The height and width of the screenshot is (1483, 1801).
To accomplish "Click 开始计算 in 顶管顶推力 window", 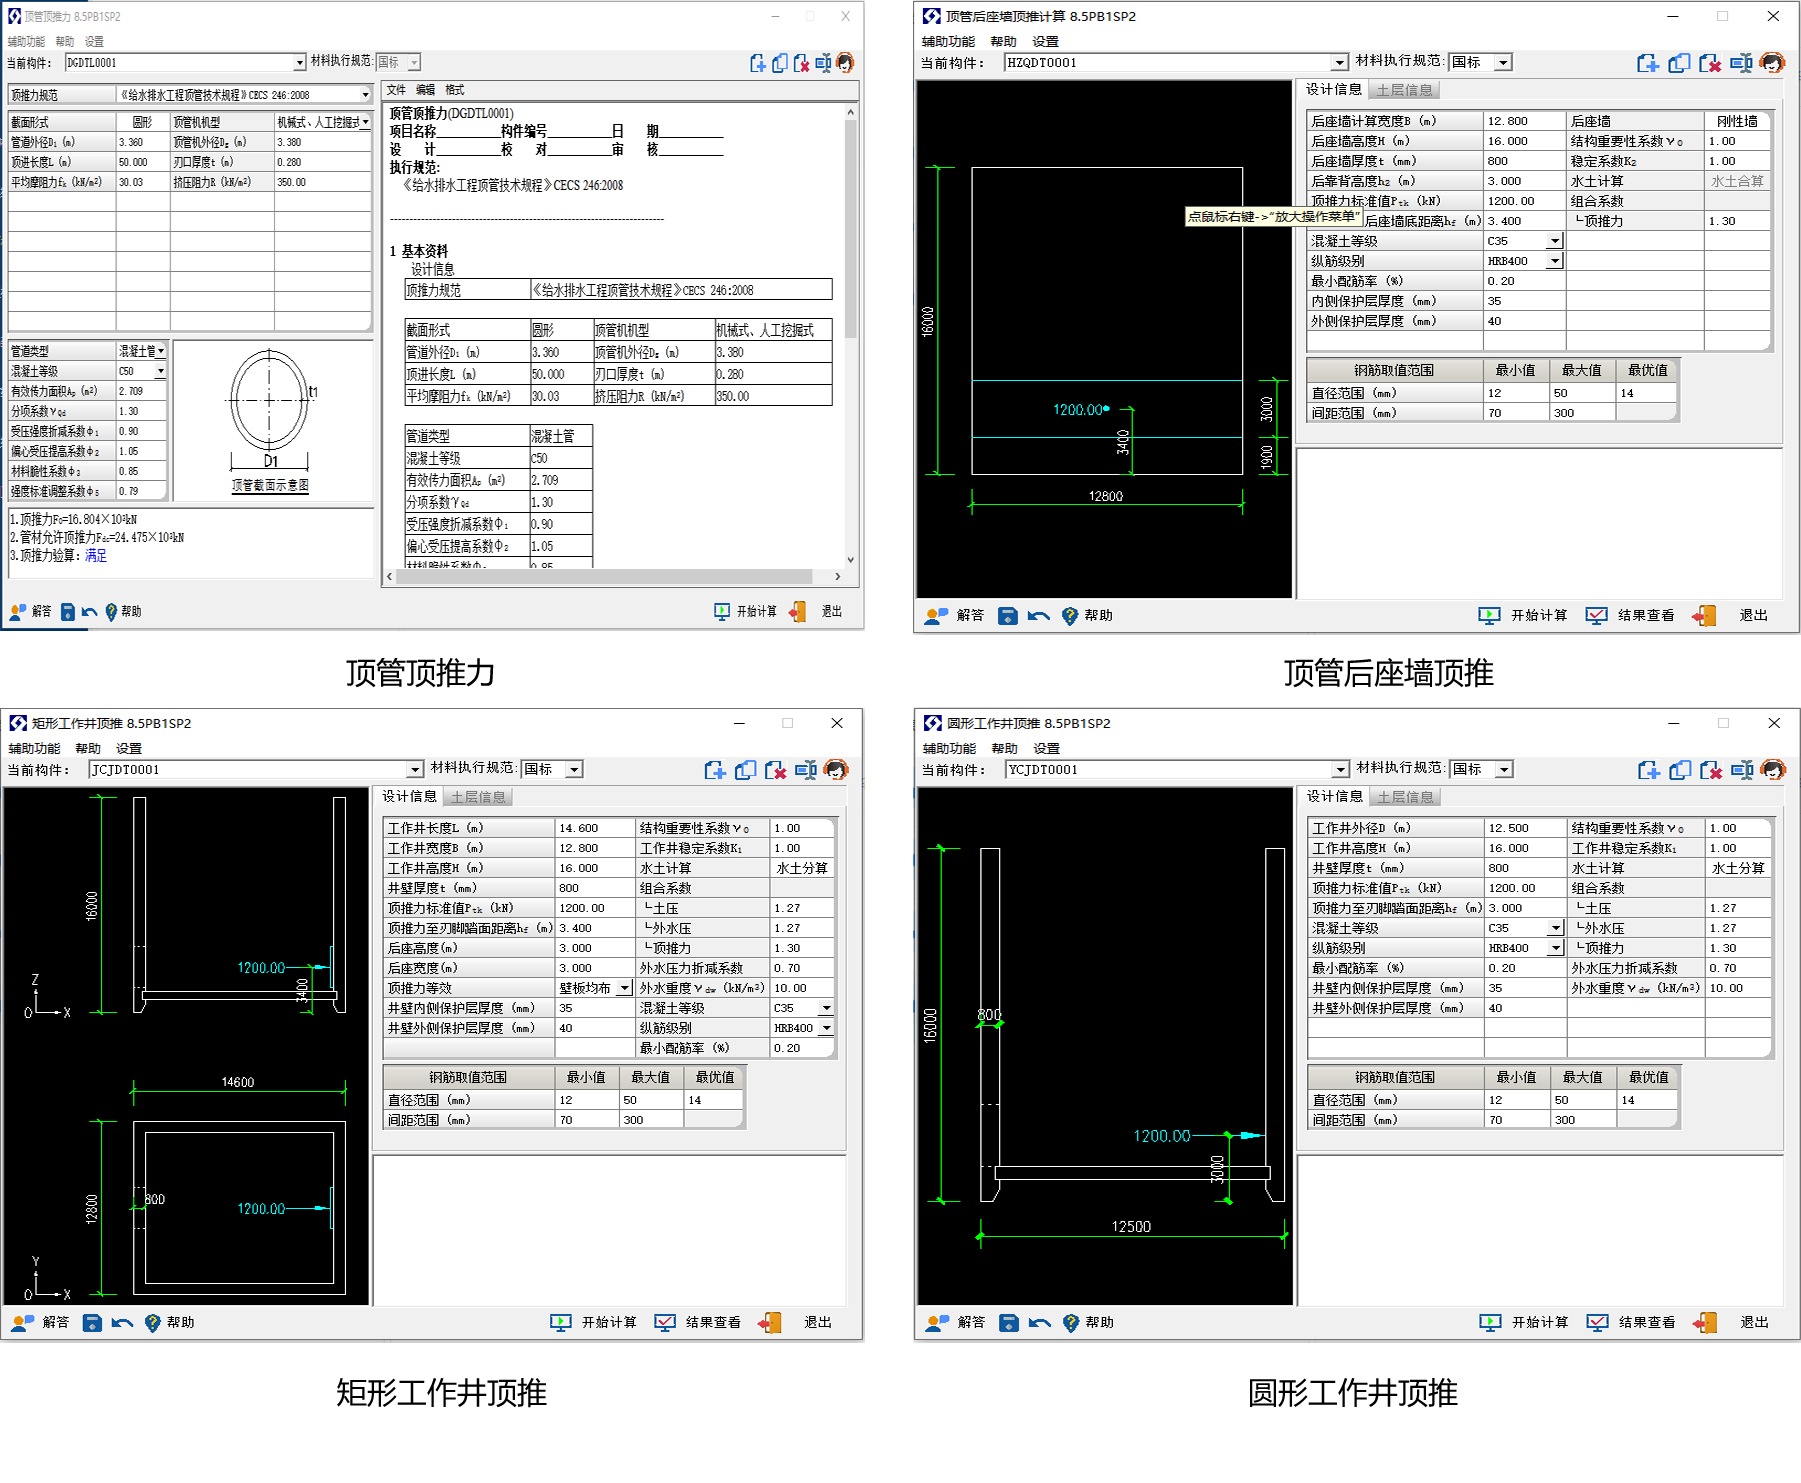I will point(745,612).
